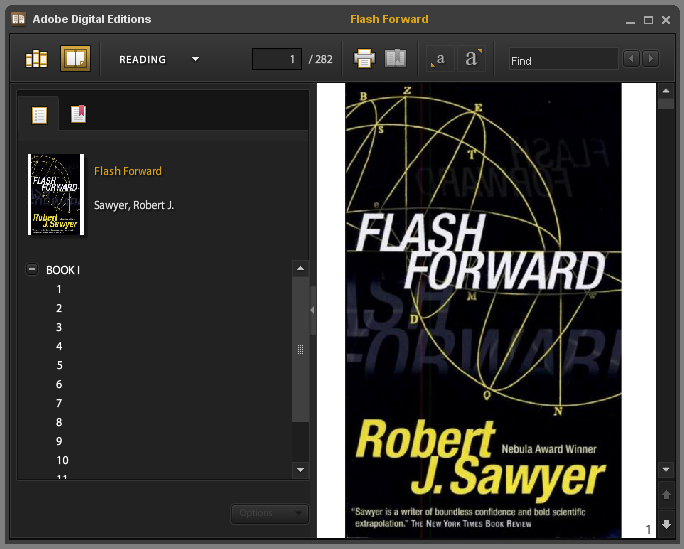Jump to chapter 3
684x549 pixels.
[x=59, y=327]
